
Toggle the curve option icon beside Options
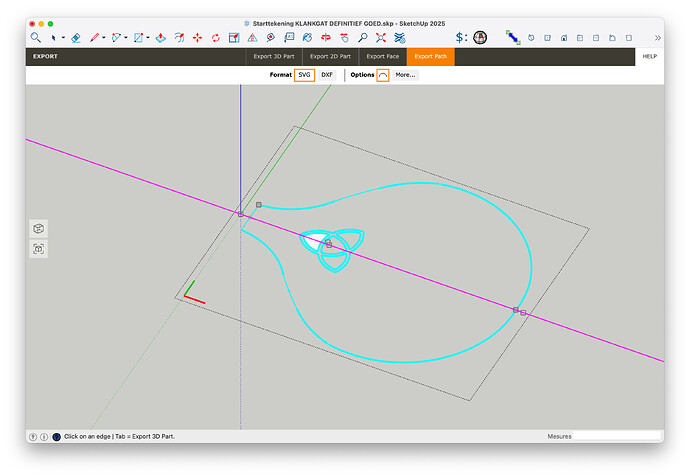click(383, 75)
